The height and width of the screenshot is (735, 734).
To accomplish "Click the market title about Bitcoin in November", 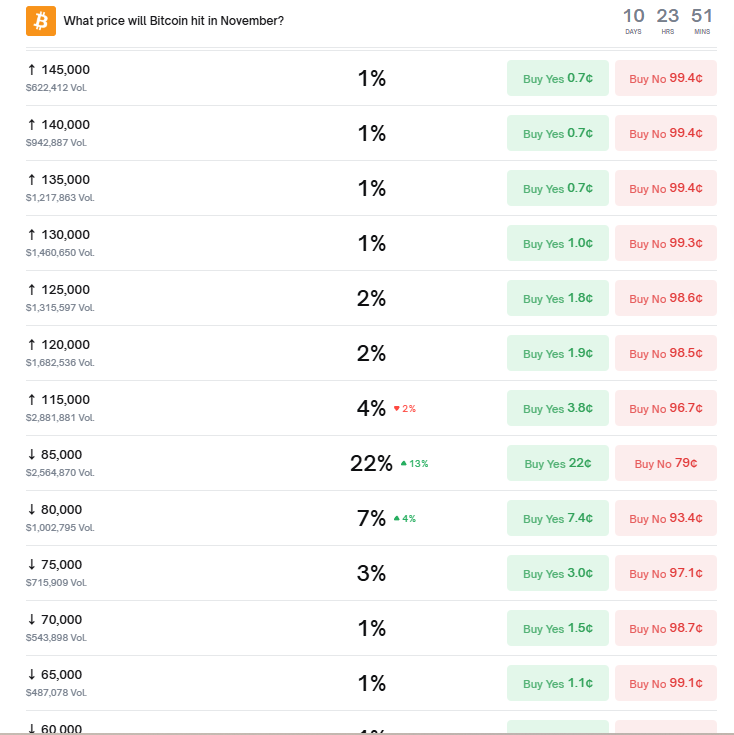I will pyautogui.click(x=173, y=20).
